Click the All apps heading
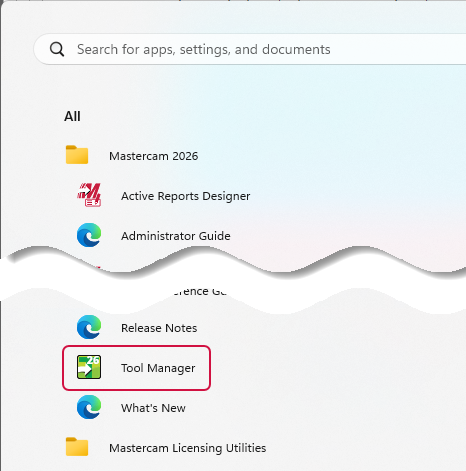The height and width of the screenshot is (471, 466). [72, 116]
